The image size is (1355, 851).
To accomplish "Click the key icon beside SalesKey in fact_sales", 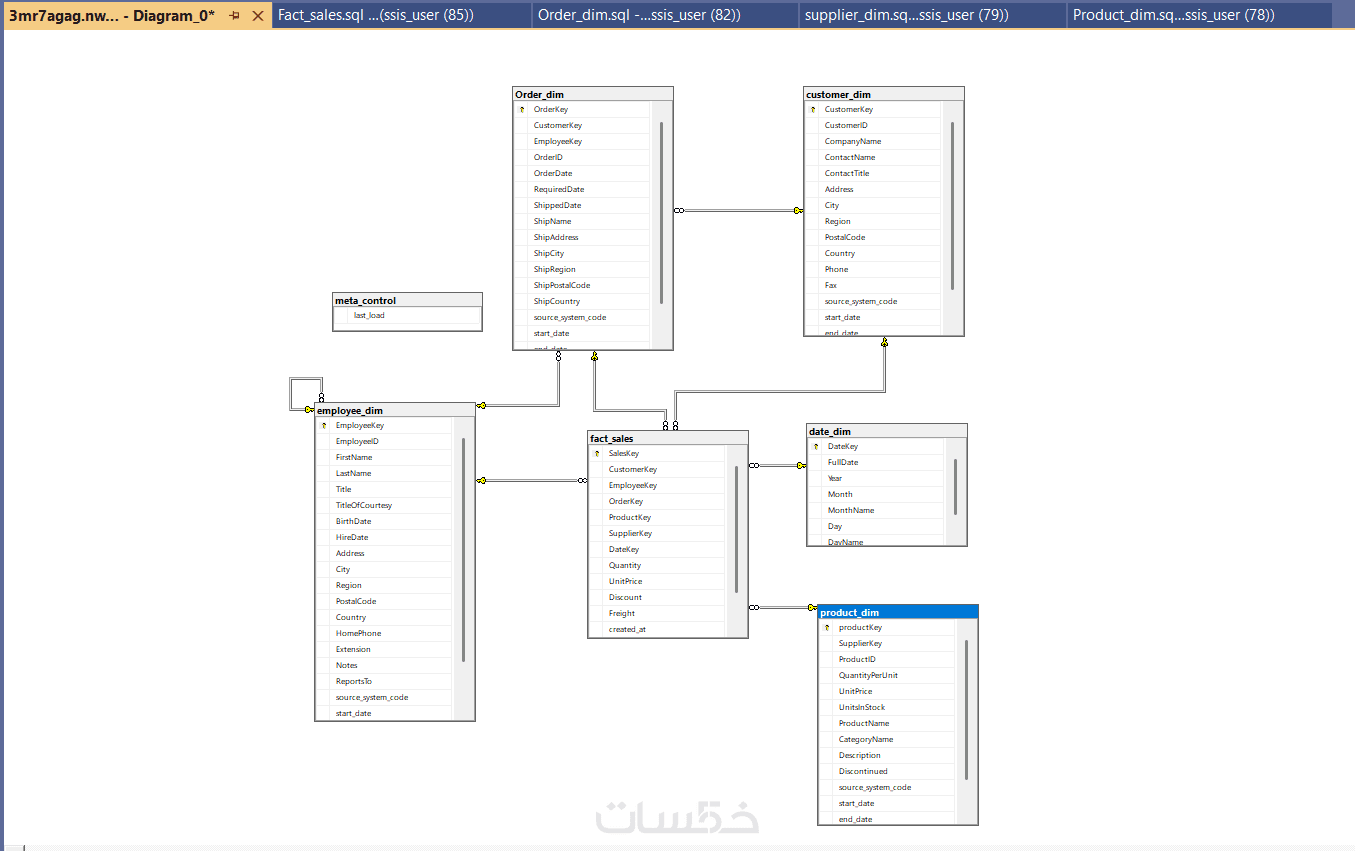I will [x=597, y=453].
